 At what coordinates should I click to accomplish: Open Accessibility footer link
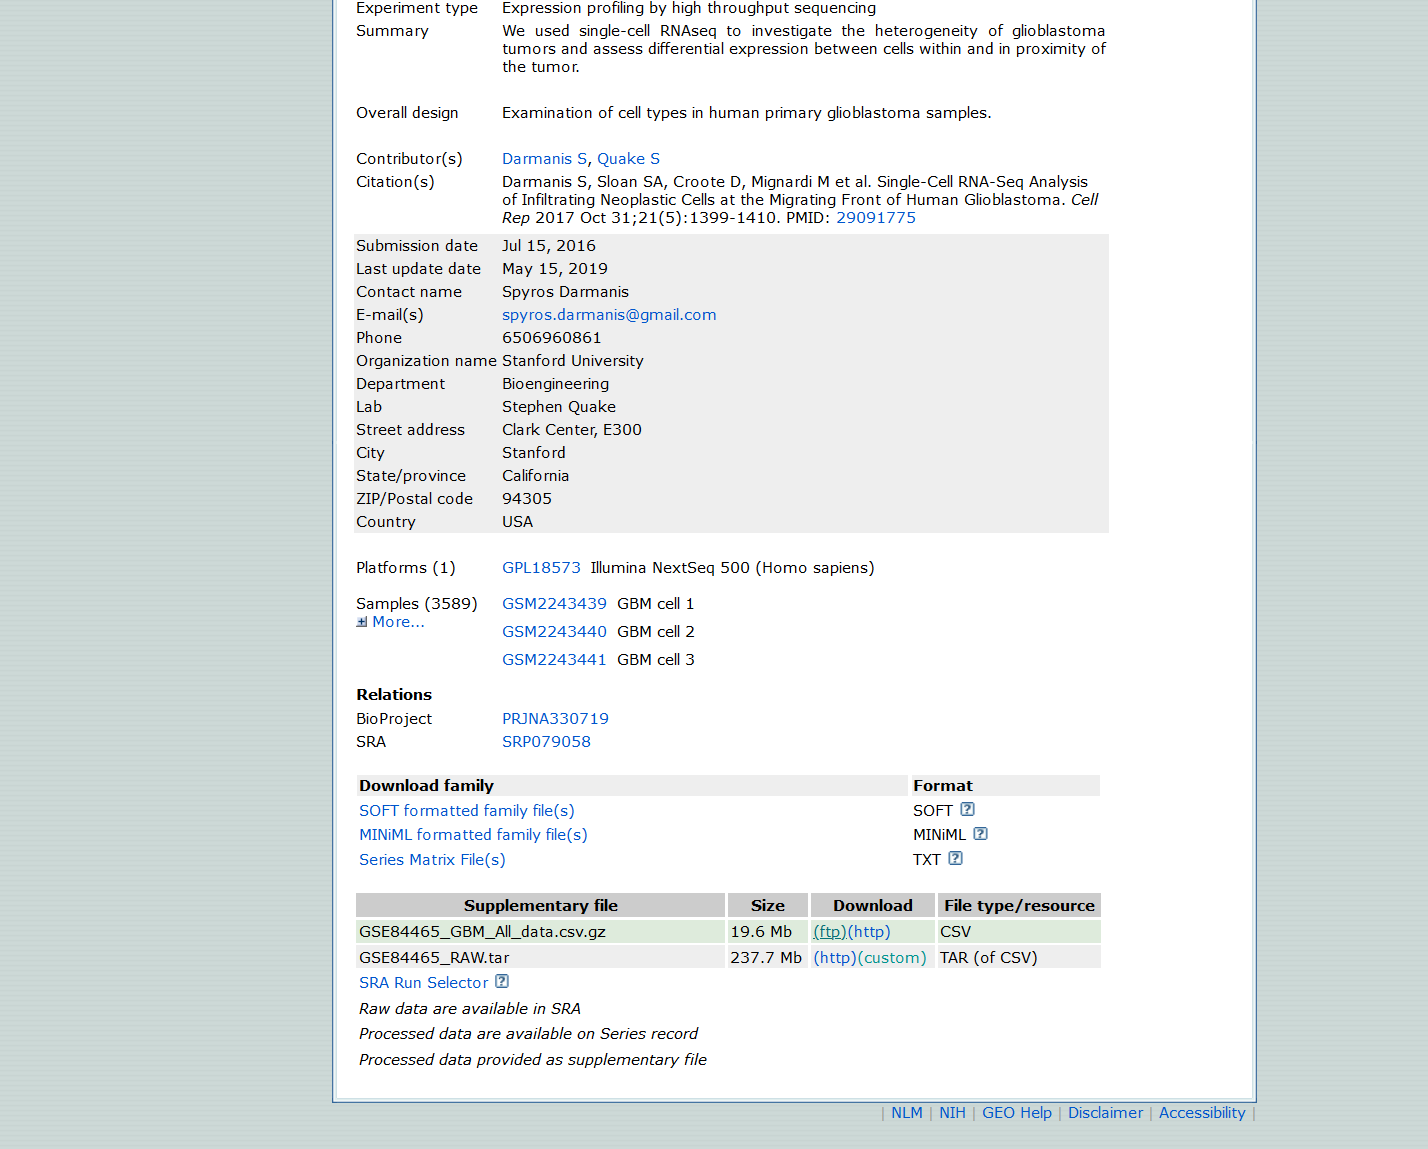click(1201, 1113)
